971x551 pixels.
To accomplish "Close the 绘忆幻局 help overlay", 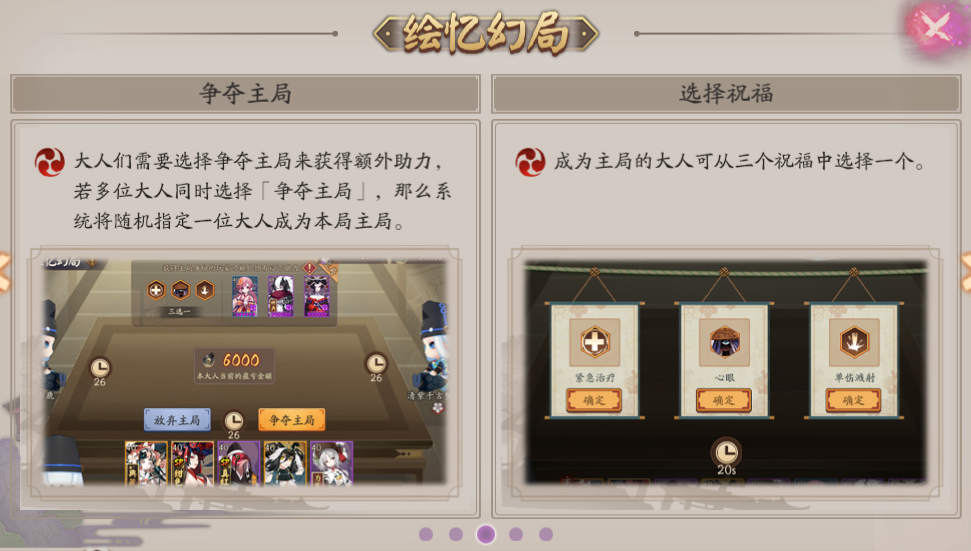I will click(x=935, y=28).
